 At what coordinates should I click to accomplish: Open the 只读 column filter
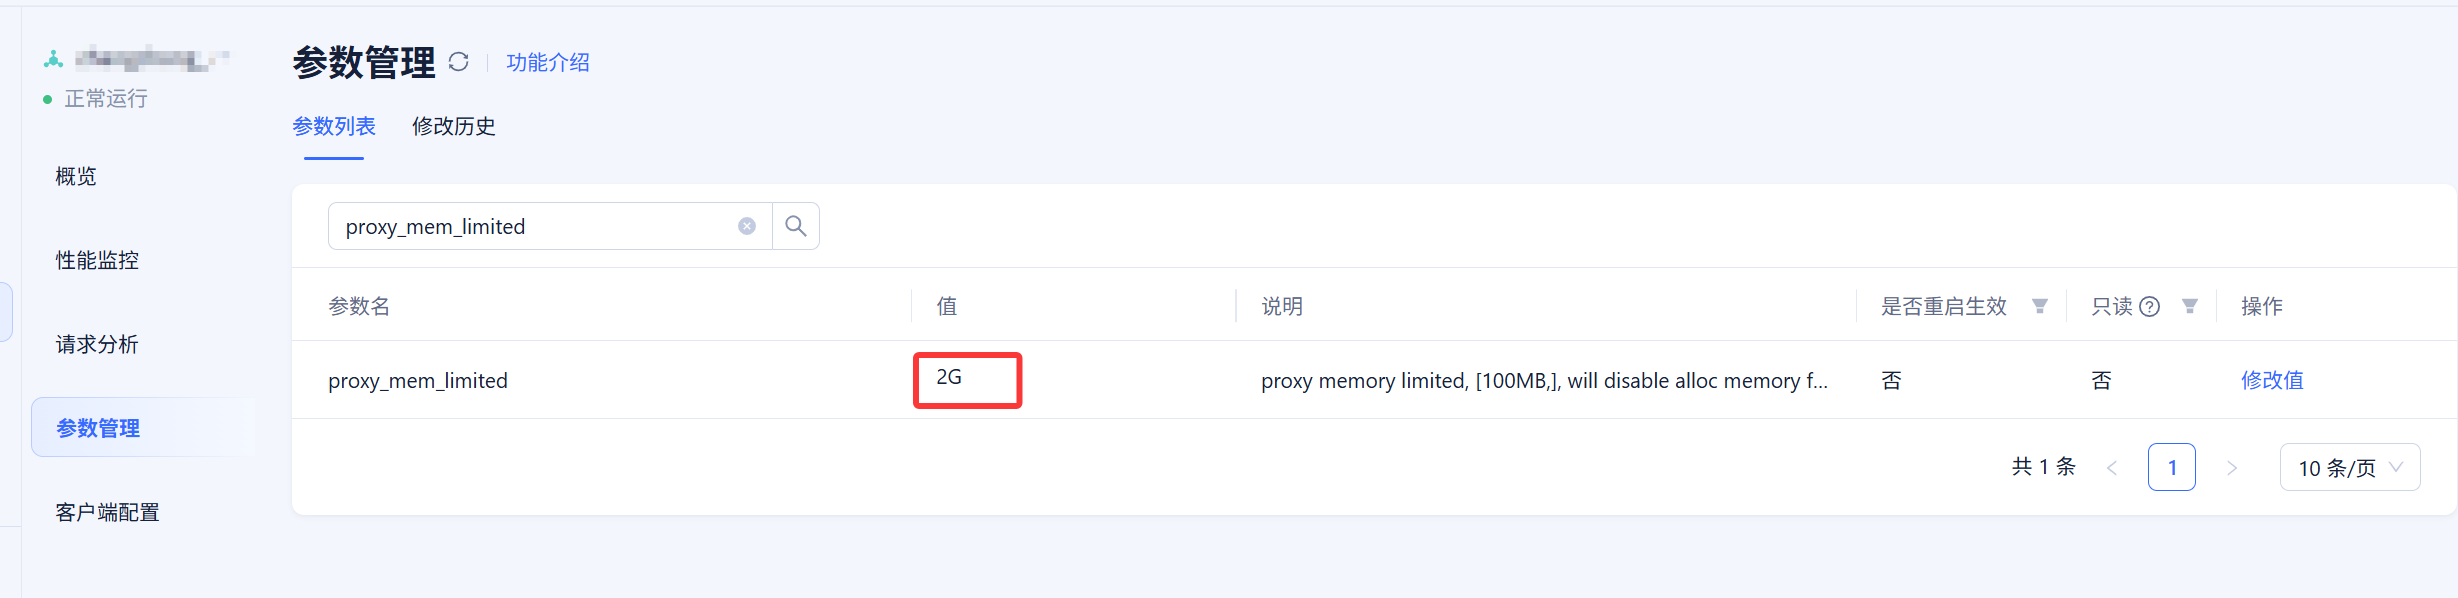[x=2190, y=306]
